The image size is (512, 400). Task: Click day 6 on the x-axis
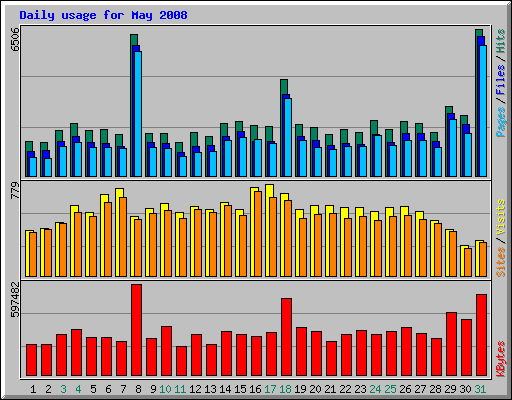click(x=108, y=389)
